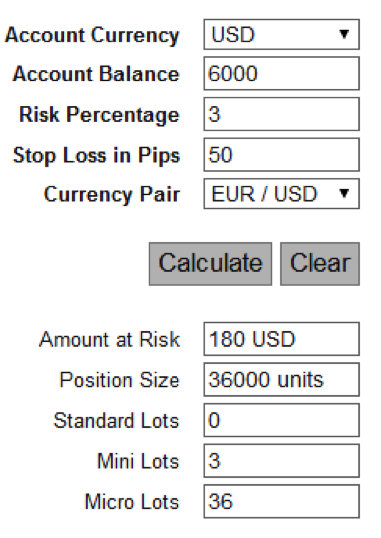Click the Clear button
The image size is (381, 538).
320,264
